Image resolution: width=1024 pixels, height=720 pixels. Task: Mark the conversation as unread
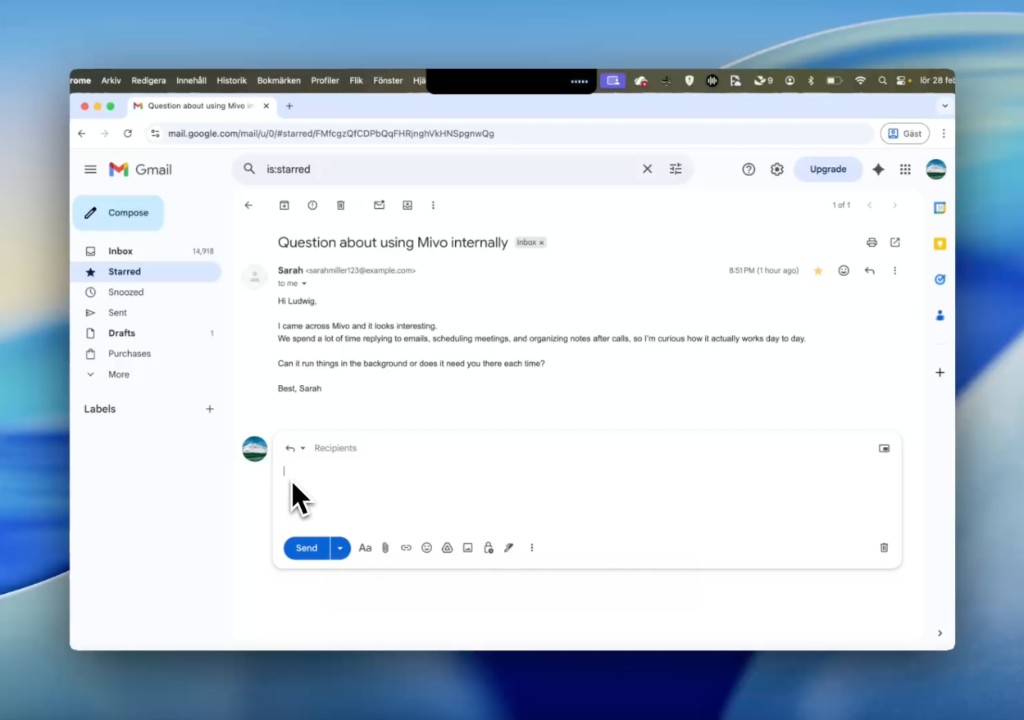coord(379,205)
